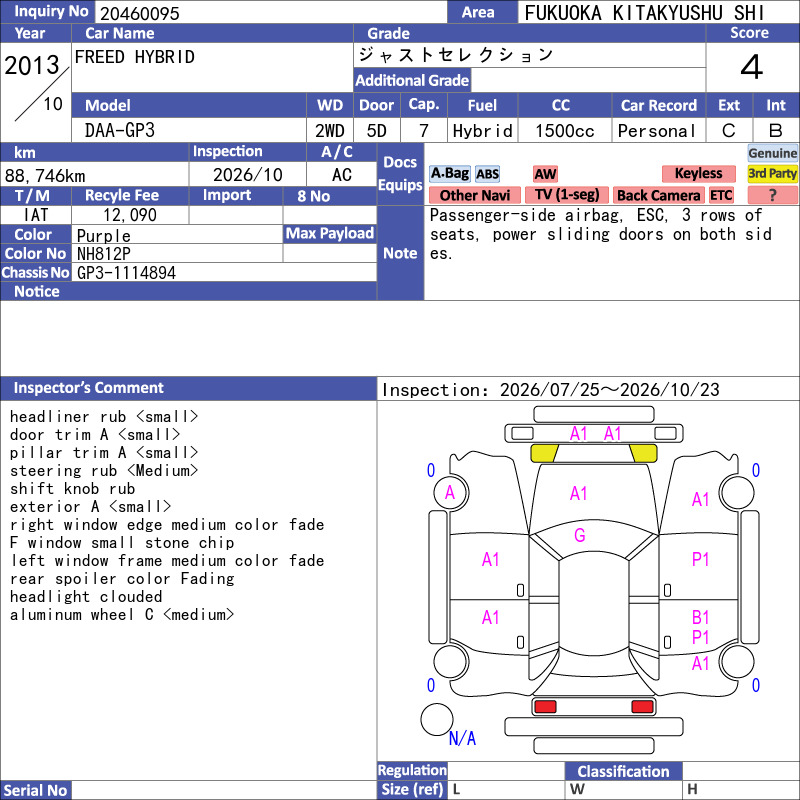Click the ABS equipment badge
Viewport: 800px width, 800px height.
487,174
